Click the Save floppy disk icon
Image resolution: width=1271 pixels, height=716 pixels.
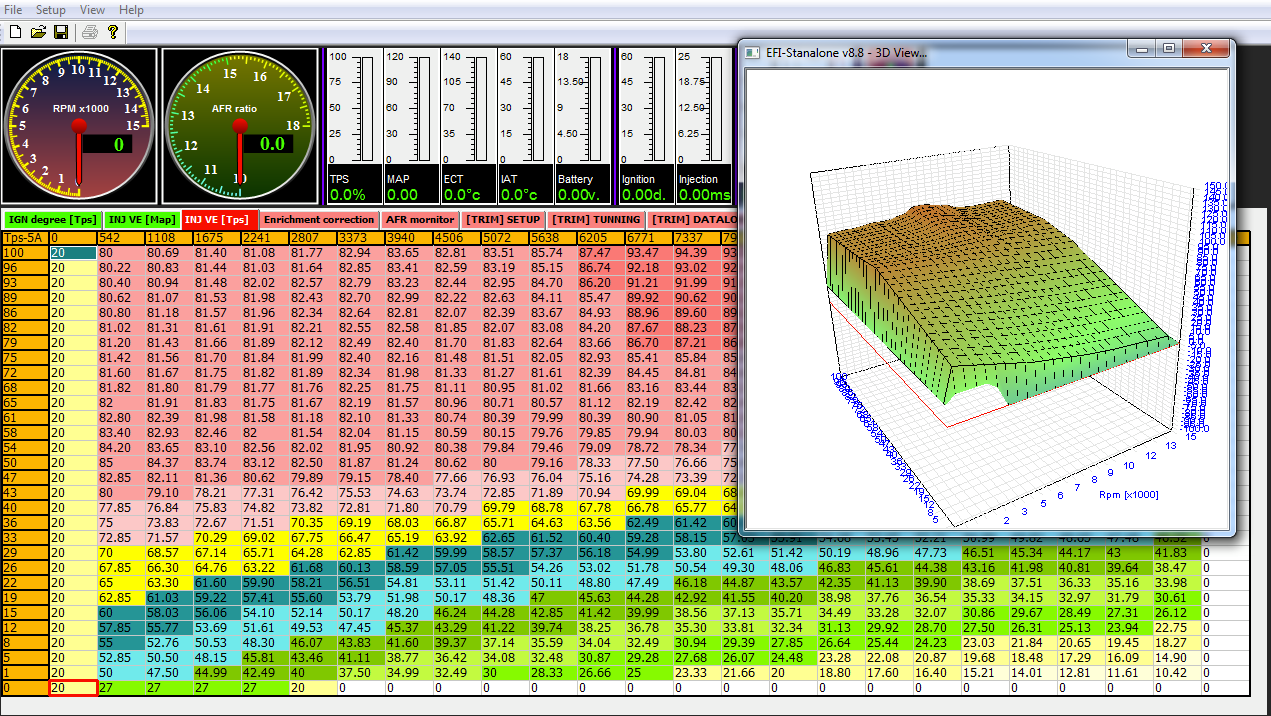pyautogui.click(x=61, y=33)
